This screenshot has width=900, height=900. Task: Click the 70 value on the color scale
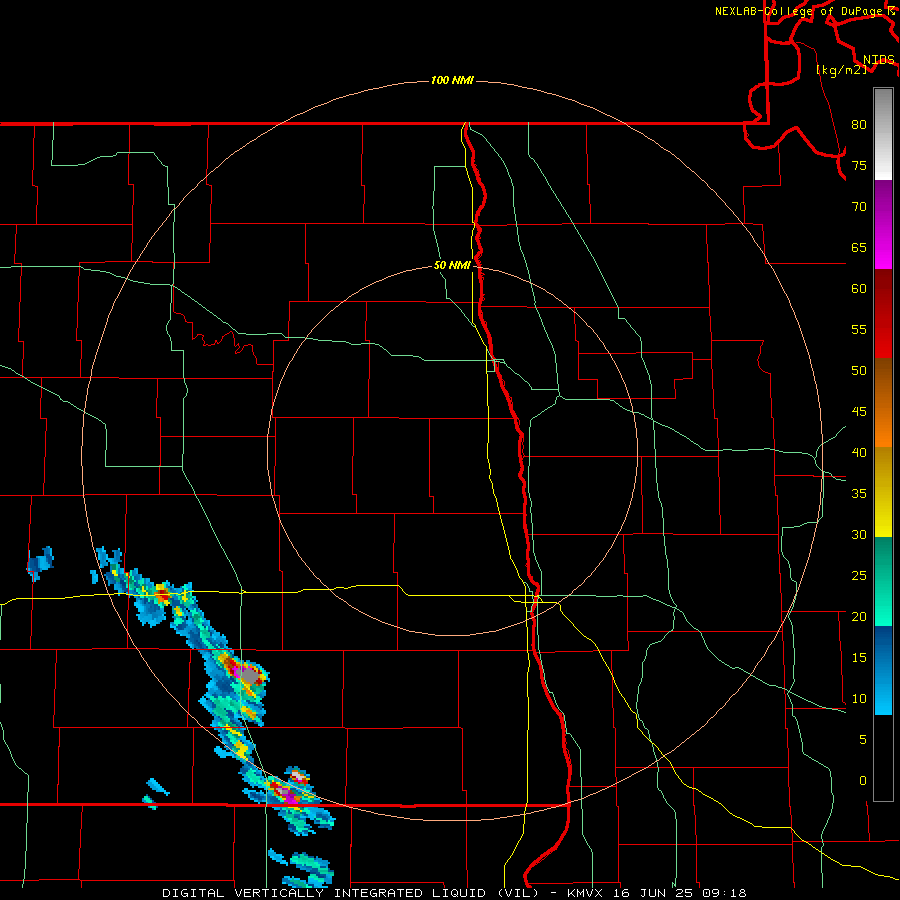tap(859, 207)
